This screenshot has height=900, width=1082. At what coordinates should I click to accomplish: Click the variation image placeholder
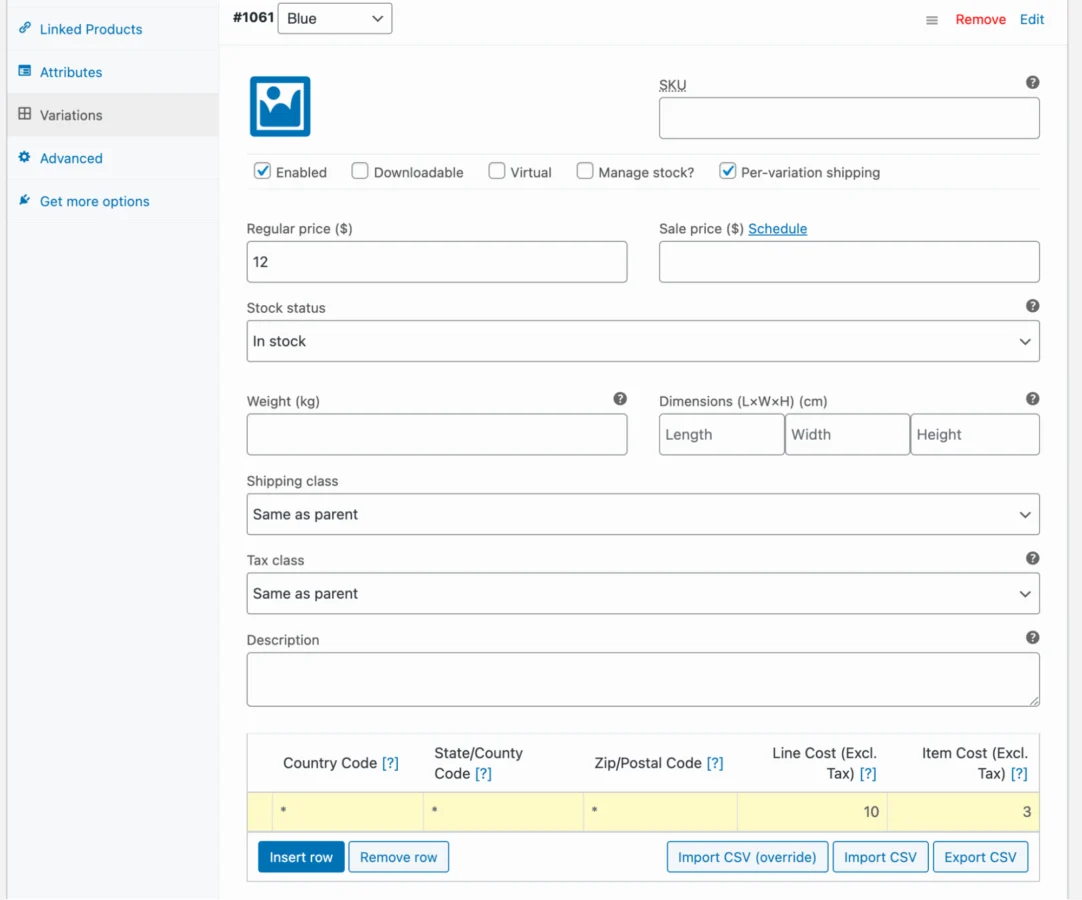tap(280, 106)
